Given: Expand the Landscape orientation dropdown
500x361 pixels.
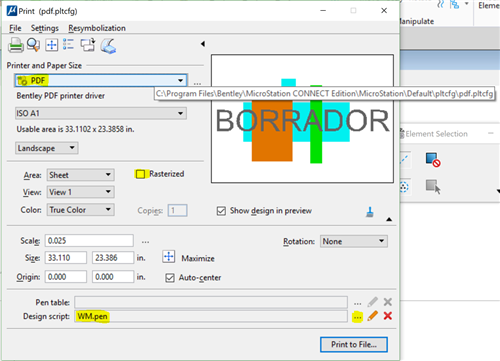Looking at the screenshot, I should pyautogui.click(x=47, y=148).
